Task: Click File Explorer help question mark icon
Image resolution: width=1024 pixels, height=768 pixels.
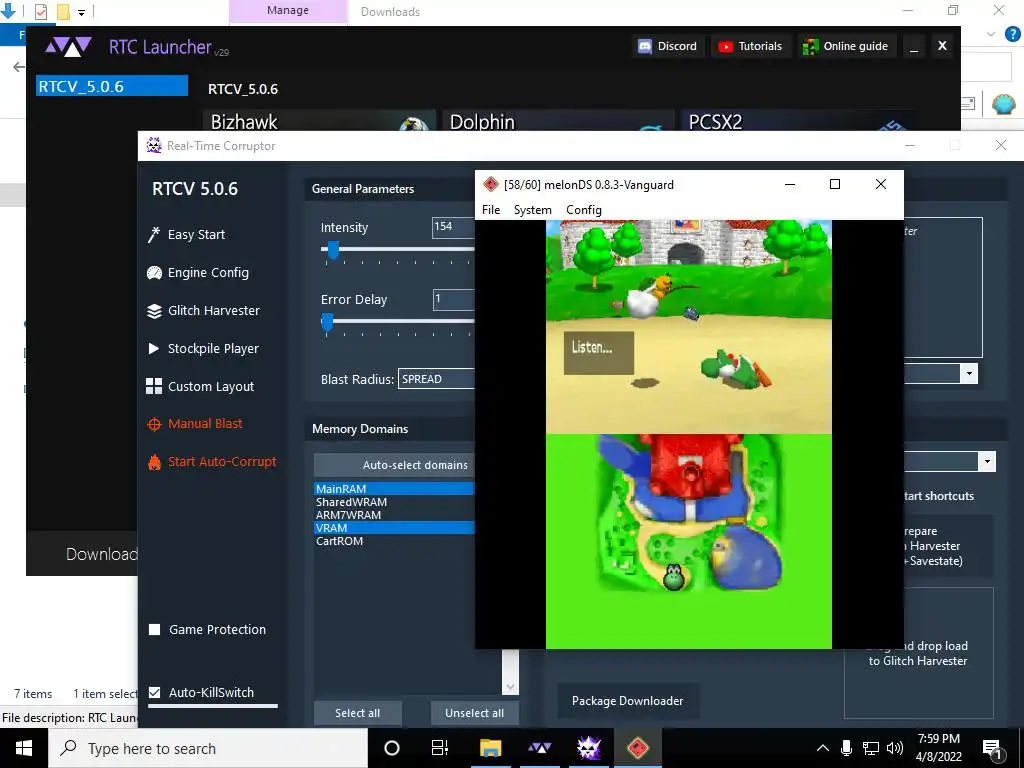Action: click(x=1012, y=34)
